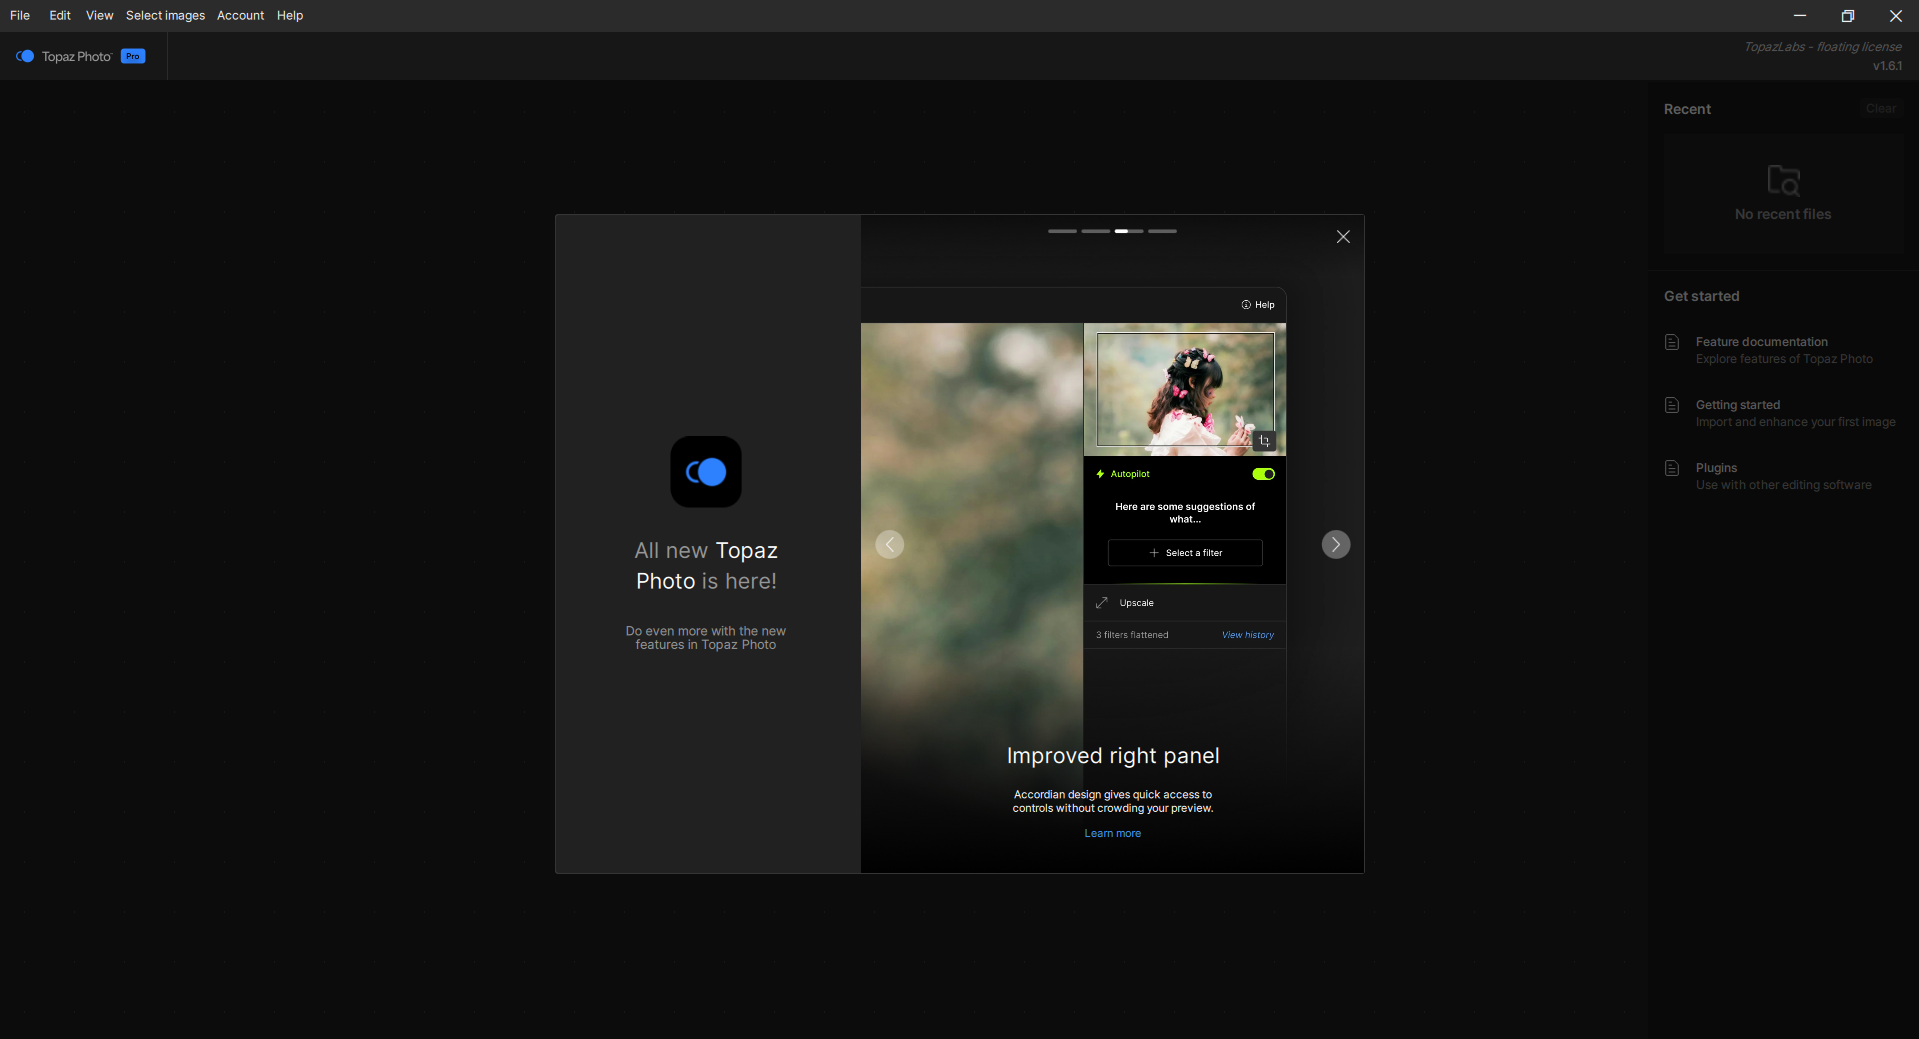This screenshot has height=1039, width=1919.
Task: Click the Getting started document icon
Action: pyautogui.click(x=1672, y=405)
